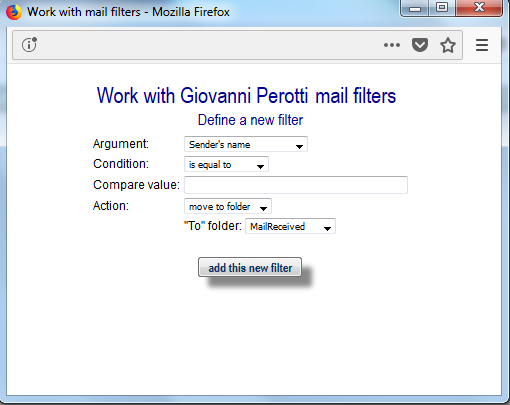Save page to Pocket

coord(420,45)
